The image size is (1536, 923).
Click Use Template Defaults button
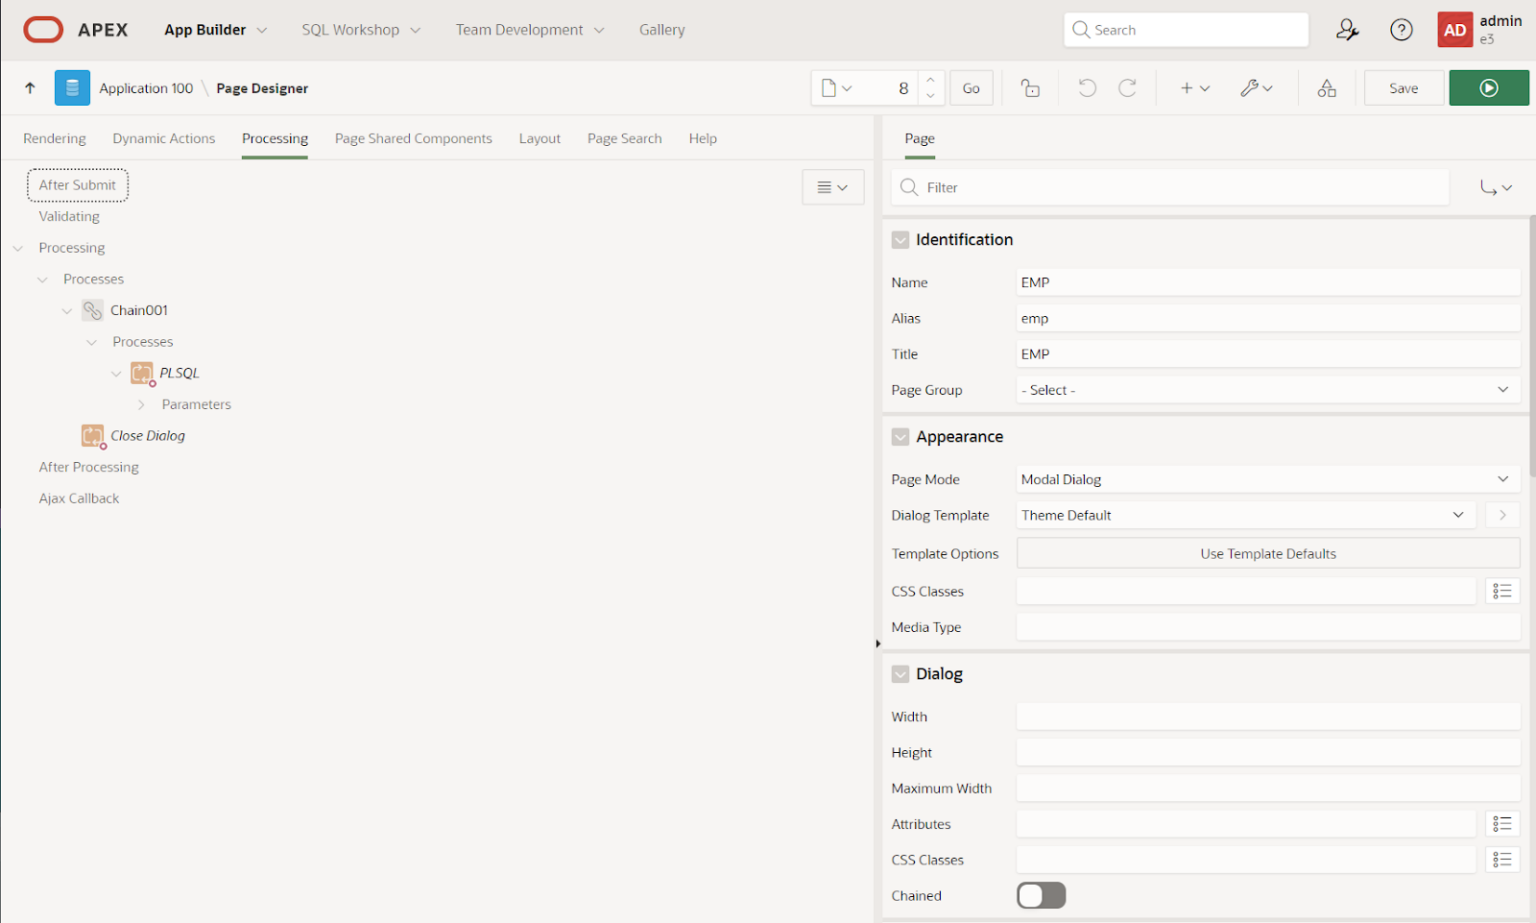1267,553
